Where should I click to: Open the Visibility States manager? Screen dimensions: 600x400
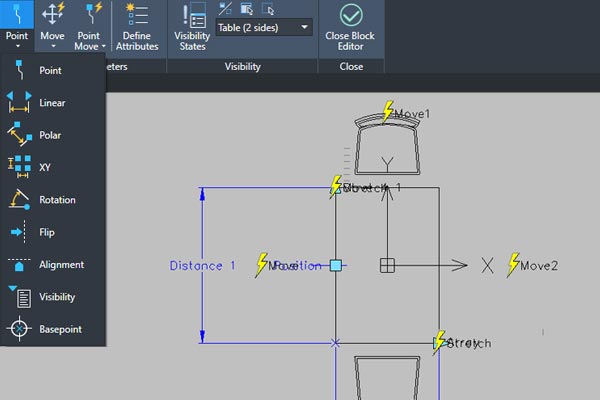coord(192,27)
